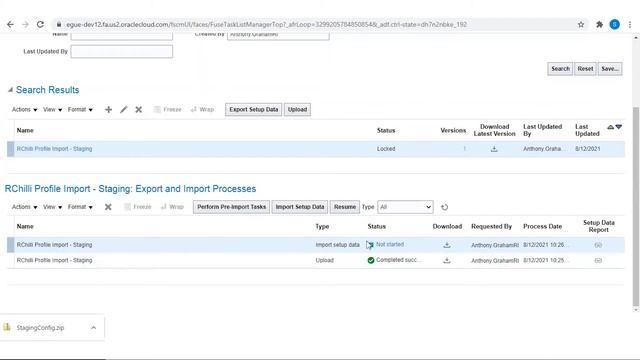Click the address bar URL

[266, 24]
